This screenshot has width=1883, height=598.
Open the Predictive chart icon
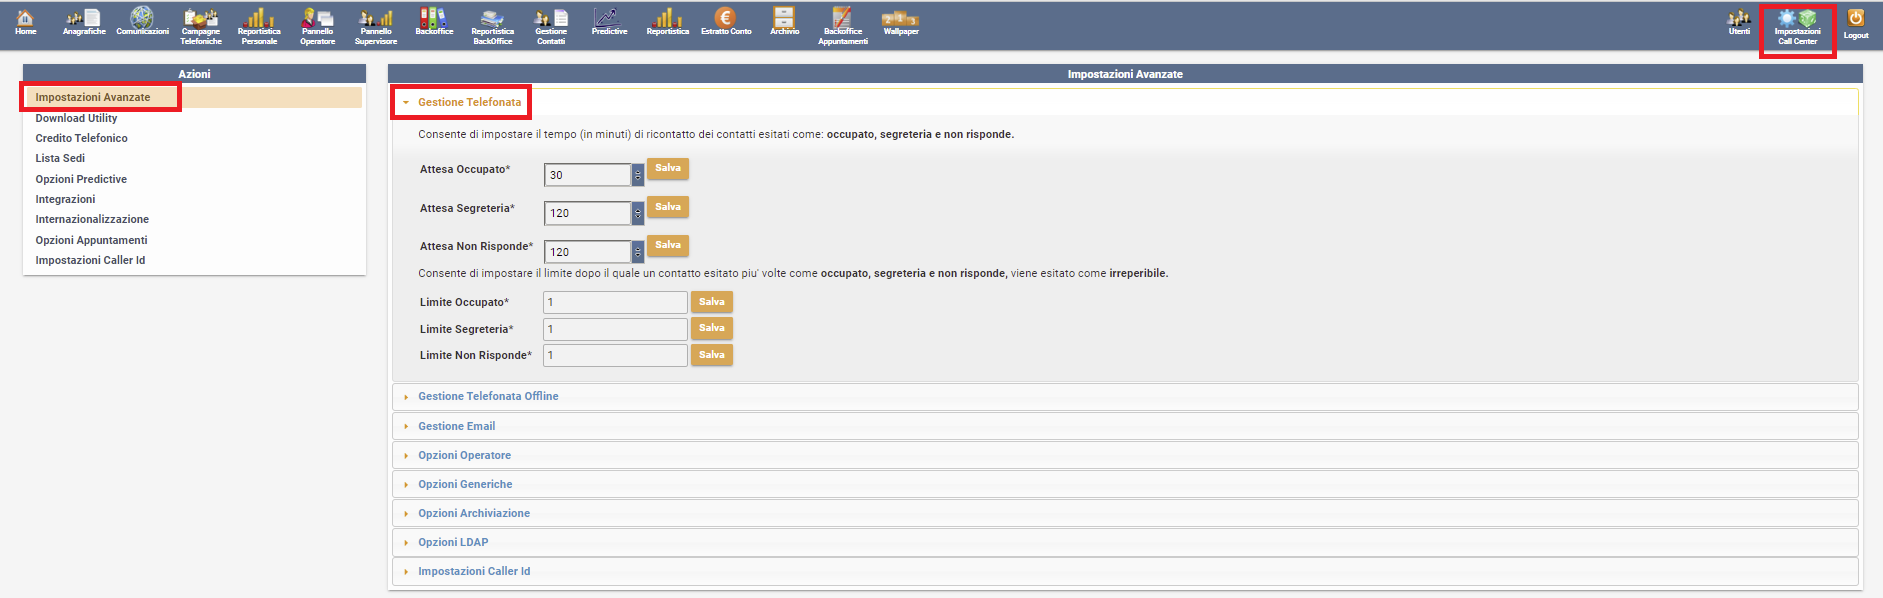pos(608,22)
